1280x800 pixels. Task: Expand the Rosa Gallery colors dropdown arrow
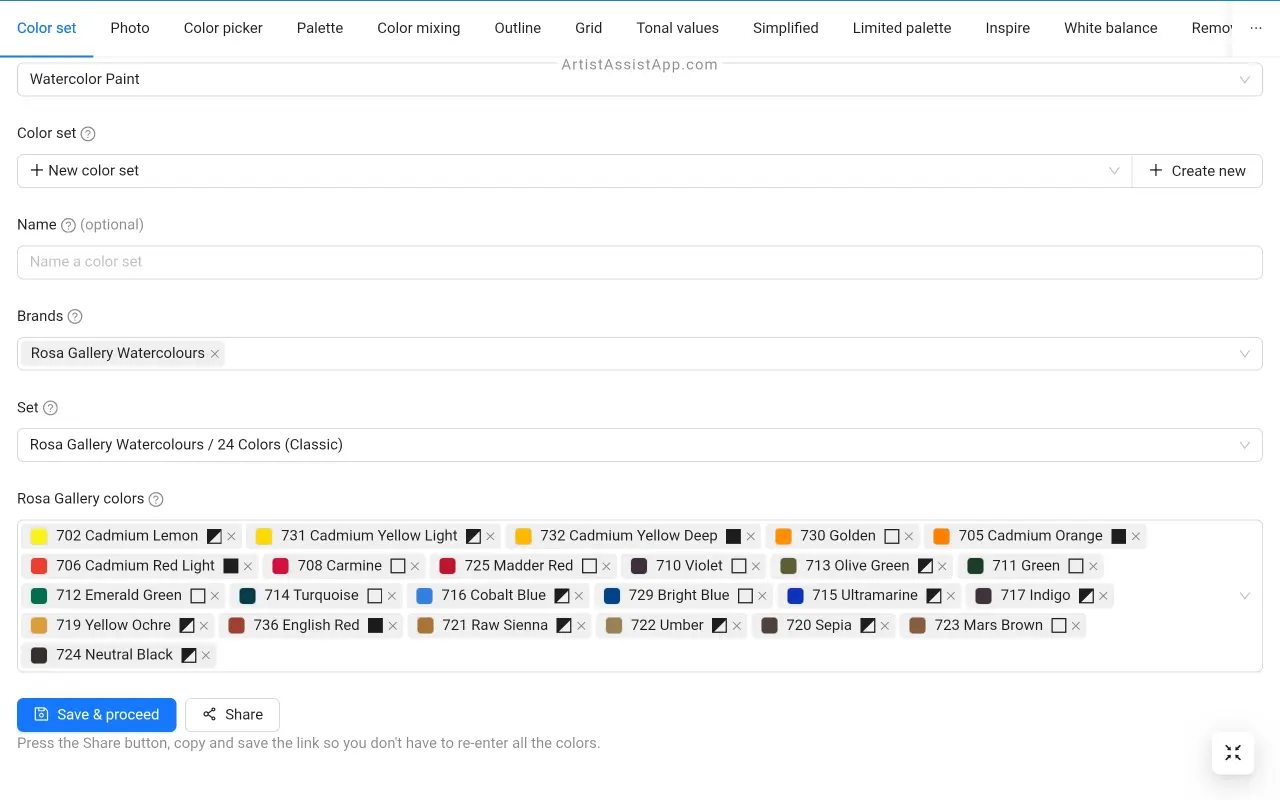click(x=1245, y=596)
